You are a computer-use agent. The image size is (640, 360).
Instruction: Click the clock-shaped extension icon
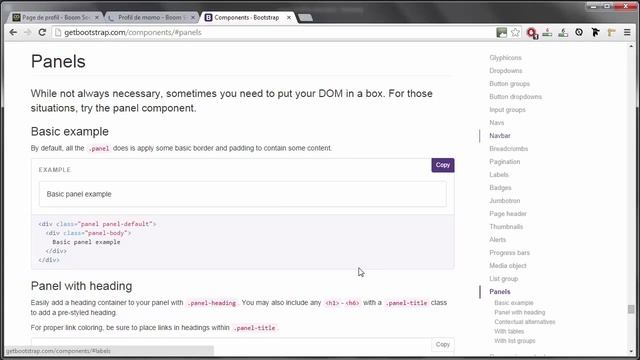579,32
